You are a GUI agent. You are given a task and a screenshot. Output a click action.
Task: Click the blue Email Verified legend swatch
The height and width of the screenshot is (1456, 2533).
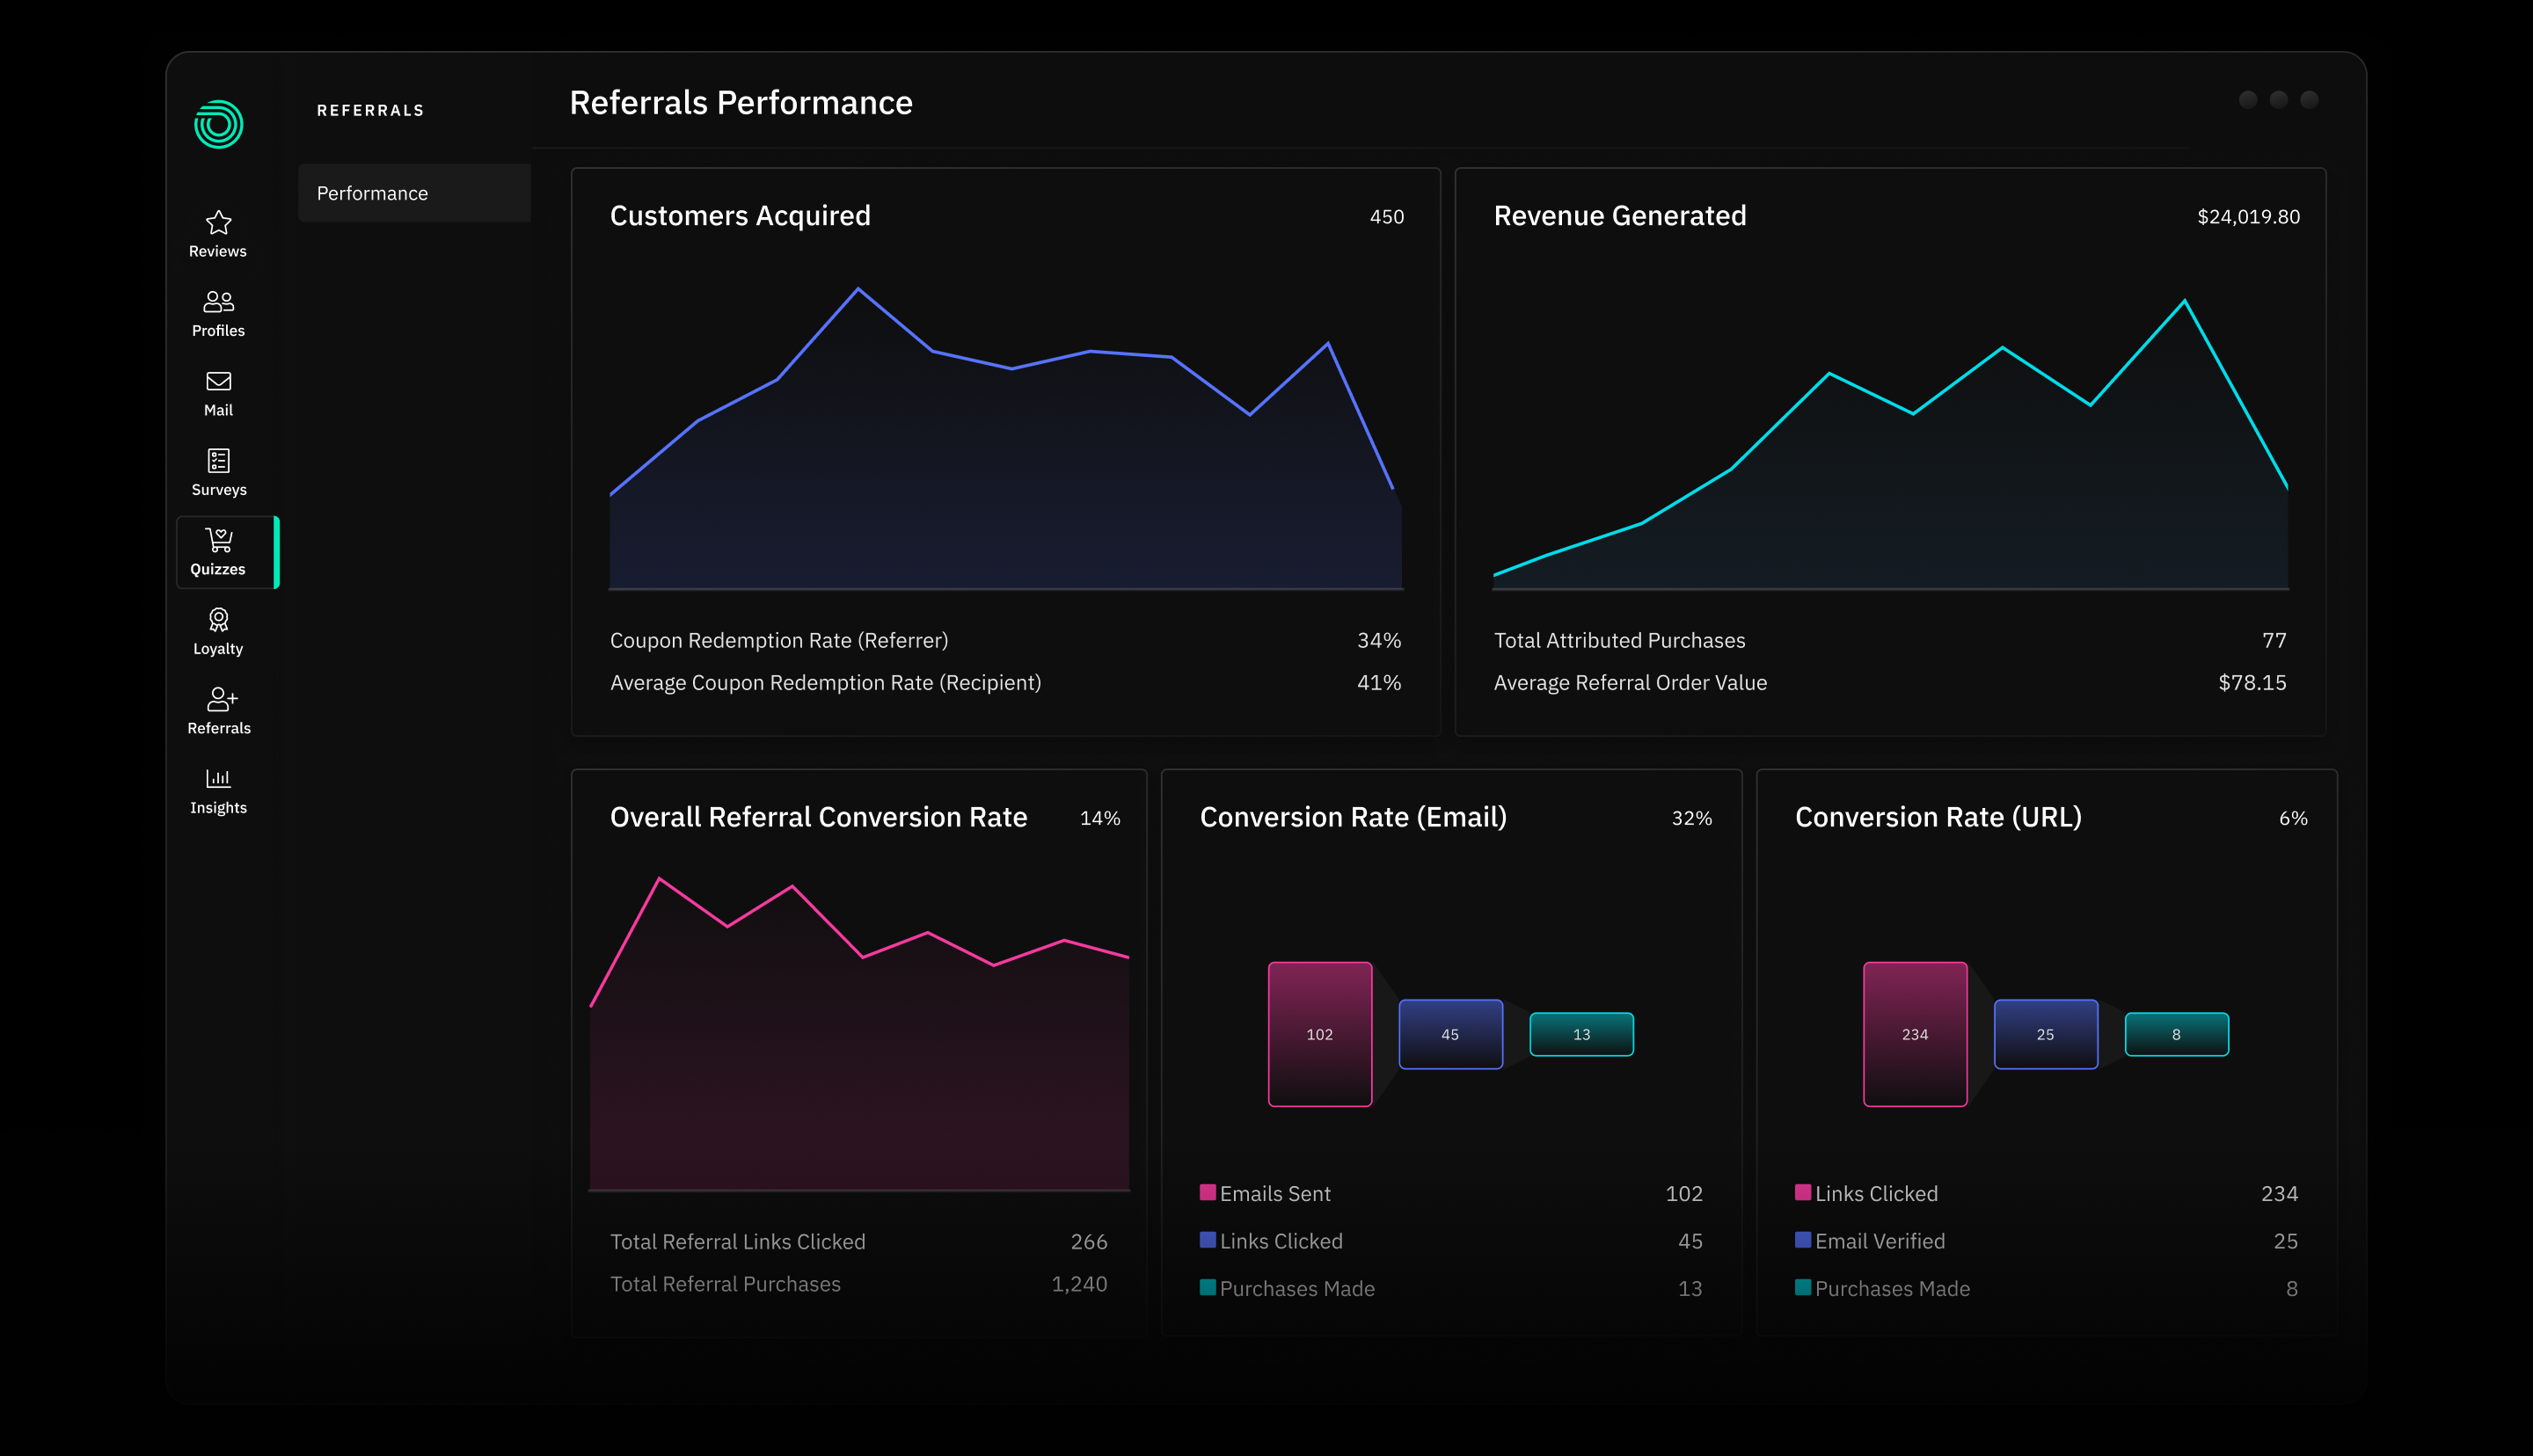pyautogui.click(x=1803, y=1239)
